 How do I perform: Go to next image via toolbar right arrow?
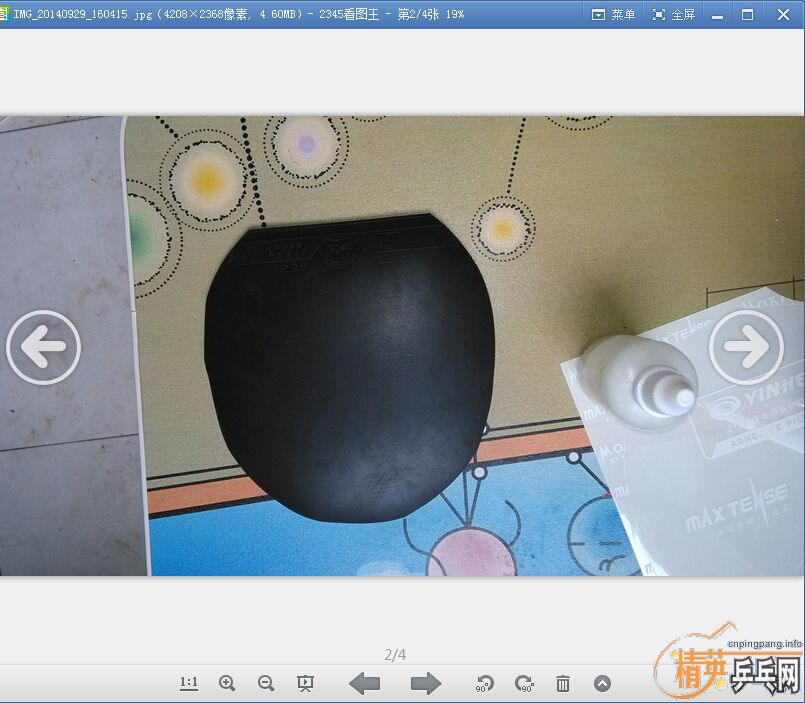coord(426,683)
